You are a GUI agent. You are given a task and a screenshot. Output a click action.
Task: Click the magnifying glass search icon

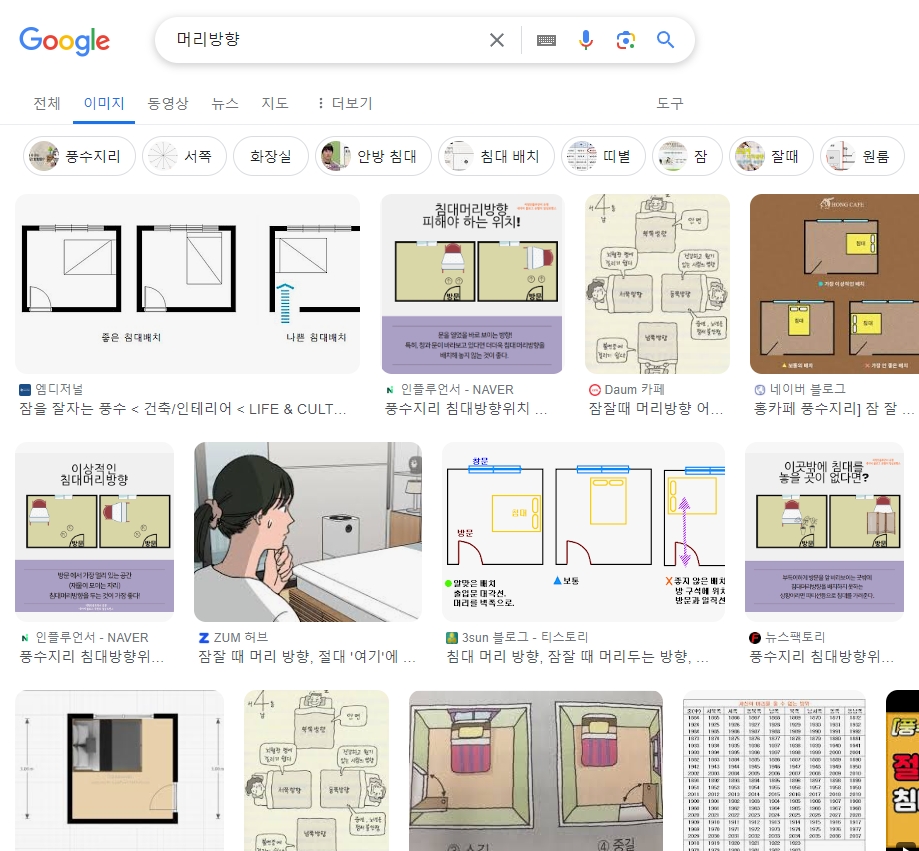click(665, 40)
